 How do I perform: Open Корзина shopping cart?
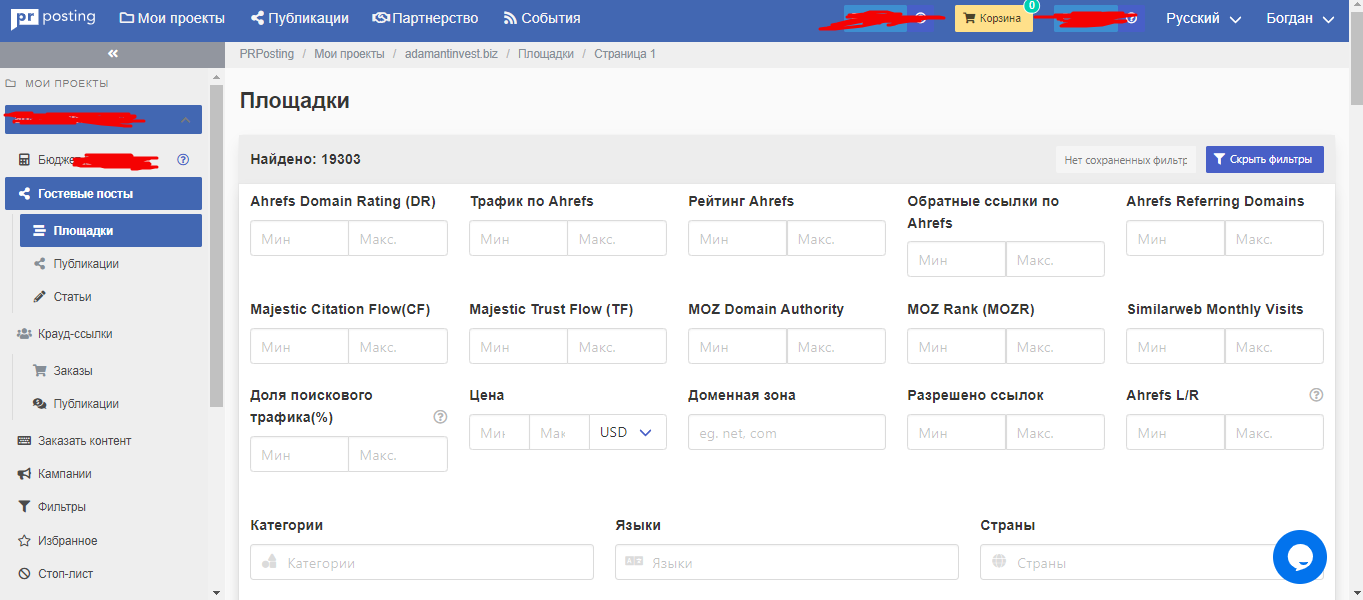[x=993, y=18]
